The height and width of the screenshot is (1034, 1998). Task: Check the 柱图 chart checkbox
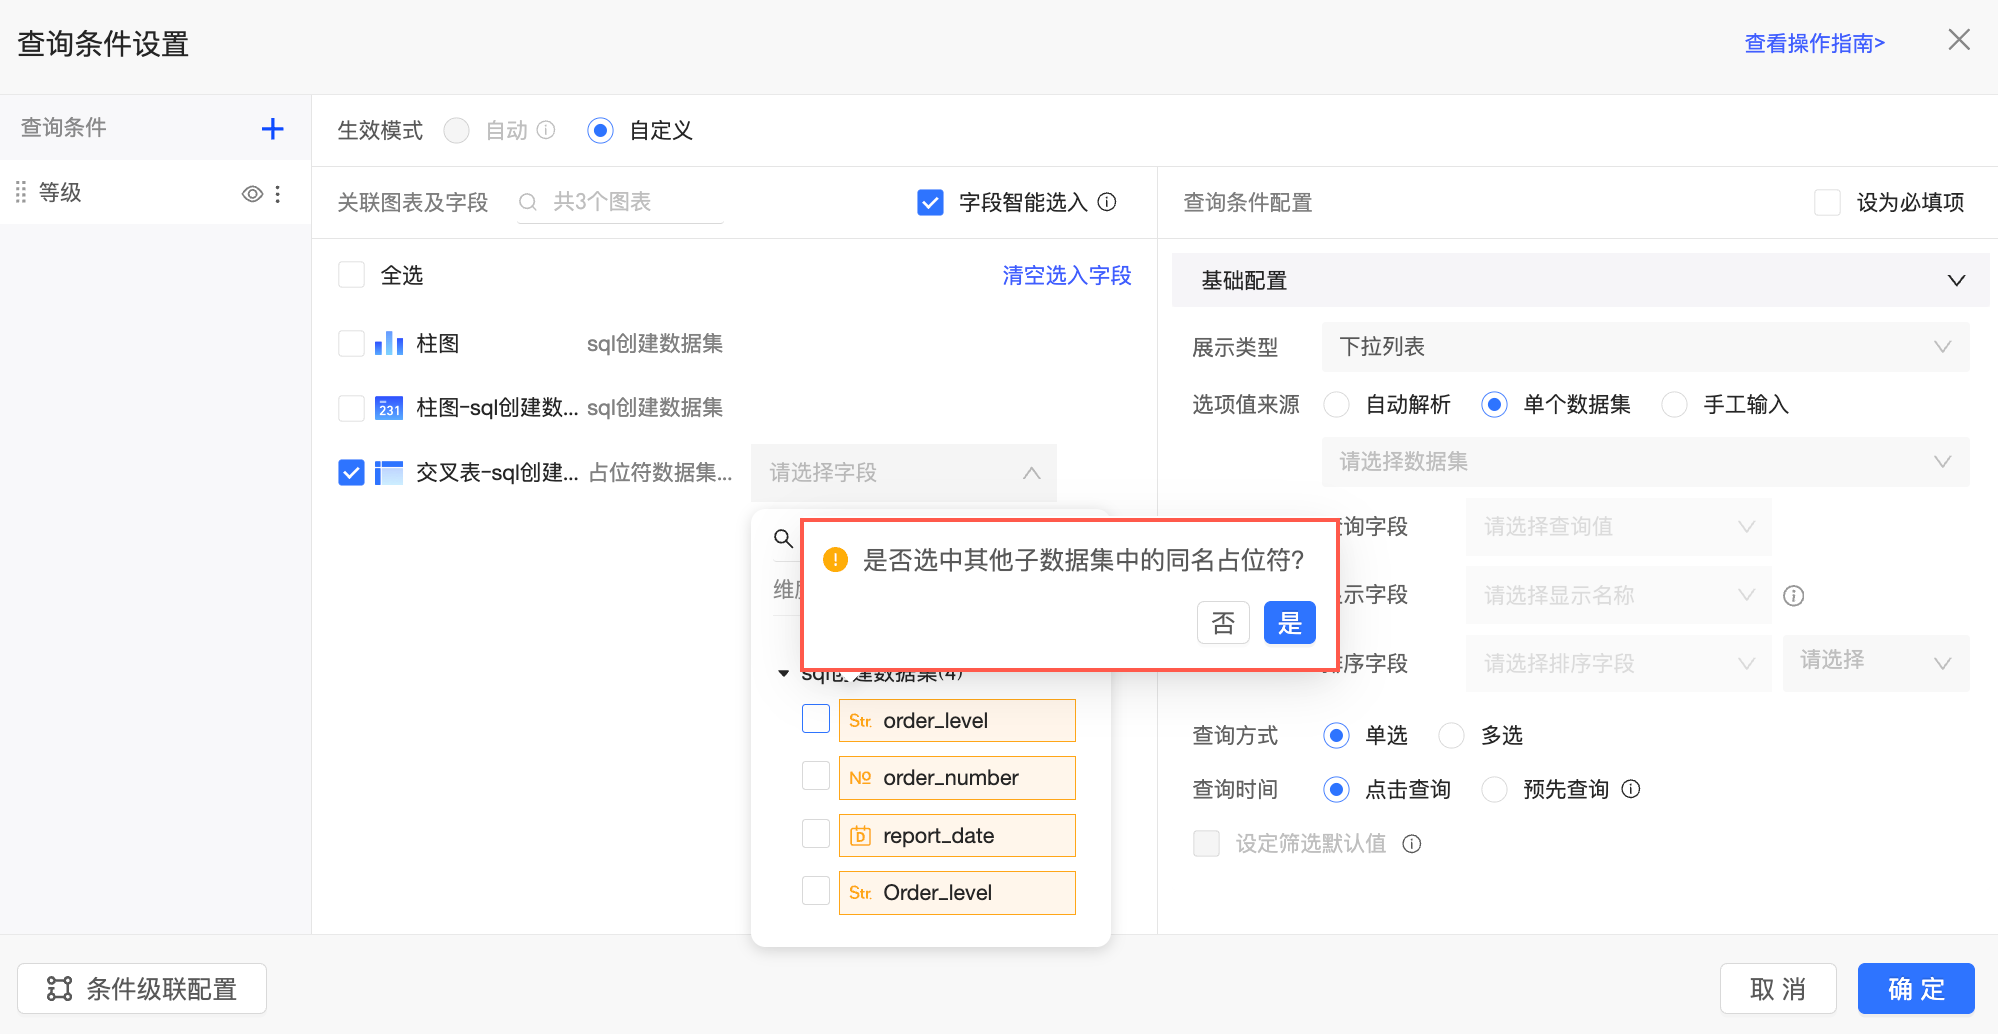[351, 344]
